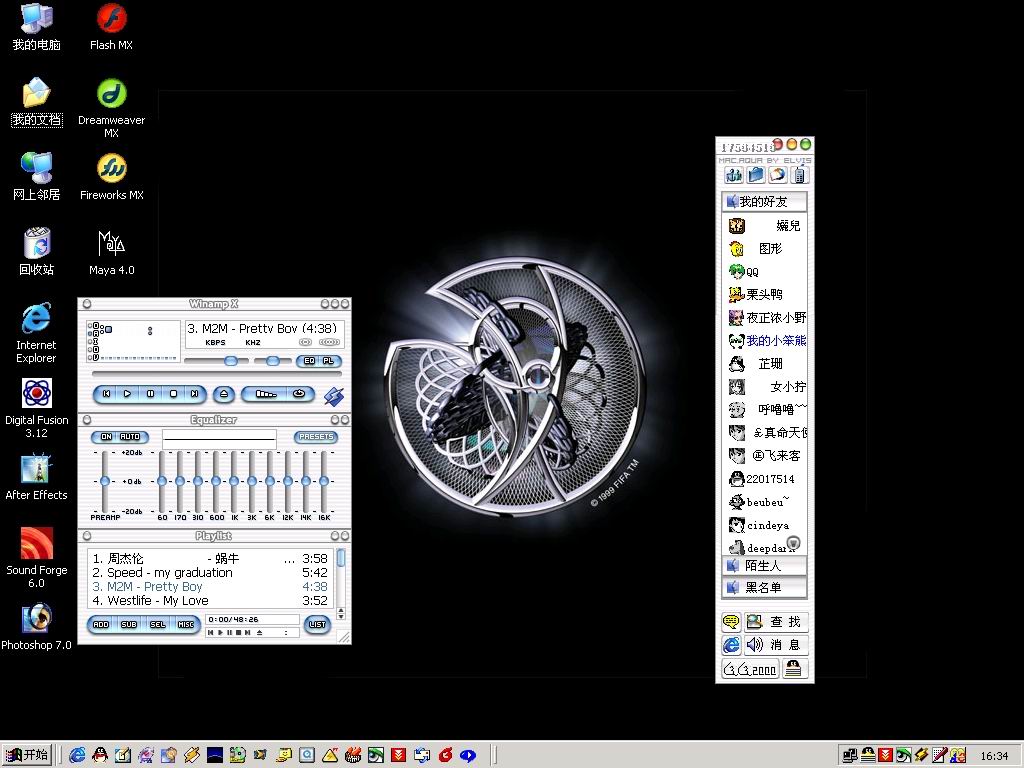1024x768 pixels.
Task: Expand the 陌生人 group in QQ
Action: coord(764,566)
